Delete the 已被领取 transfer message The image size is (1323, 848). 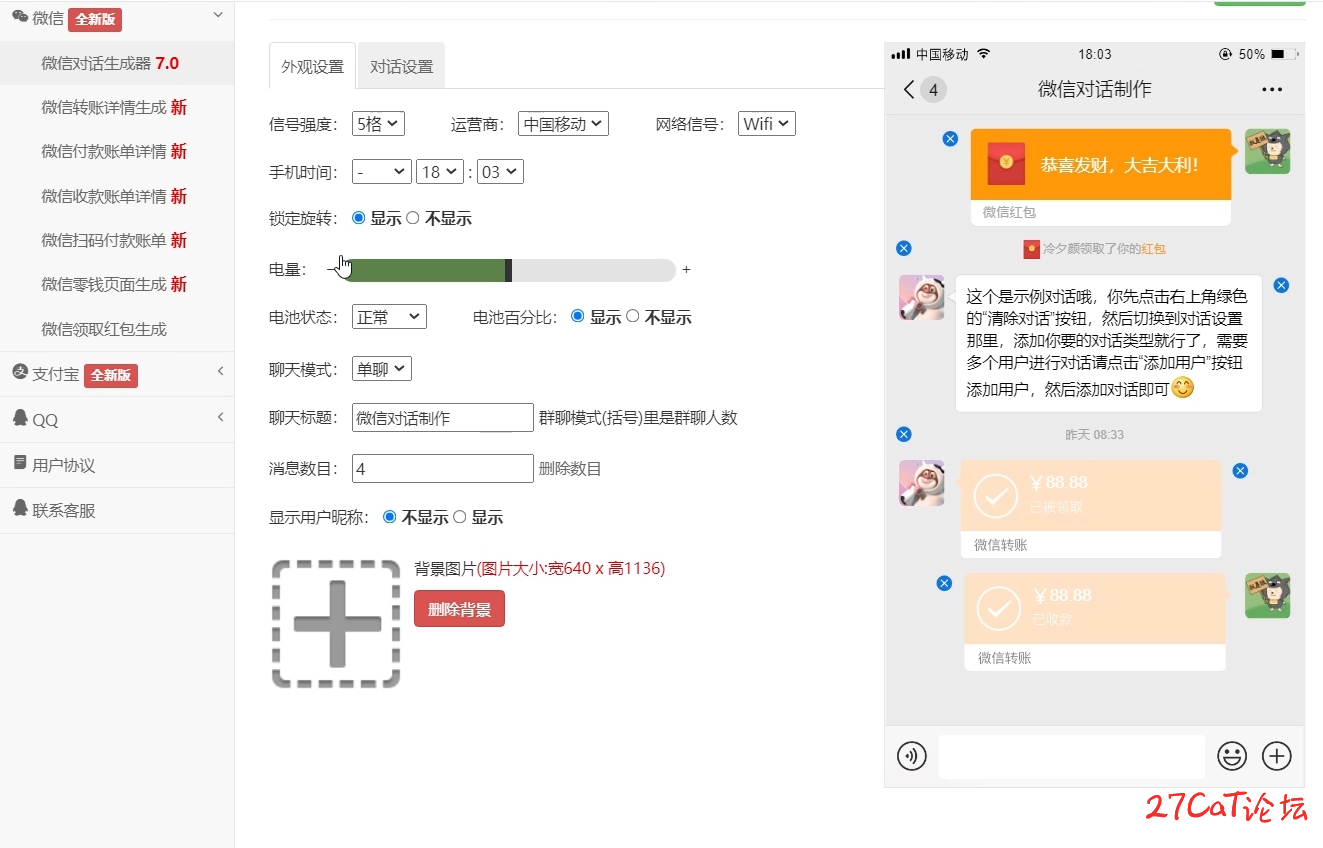tap(1240, 470)
